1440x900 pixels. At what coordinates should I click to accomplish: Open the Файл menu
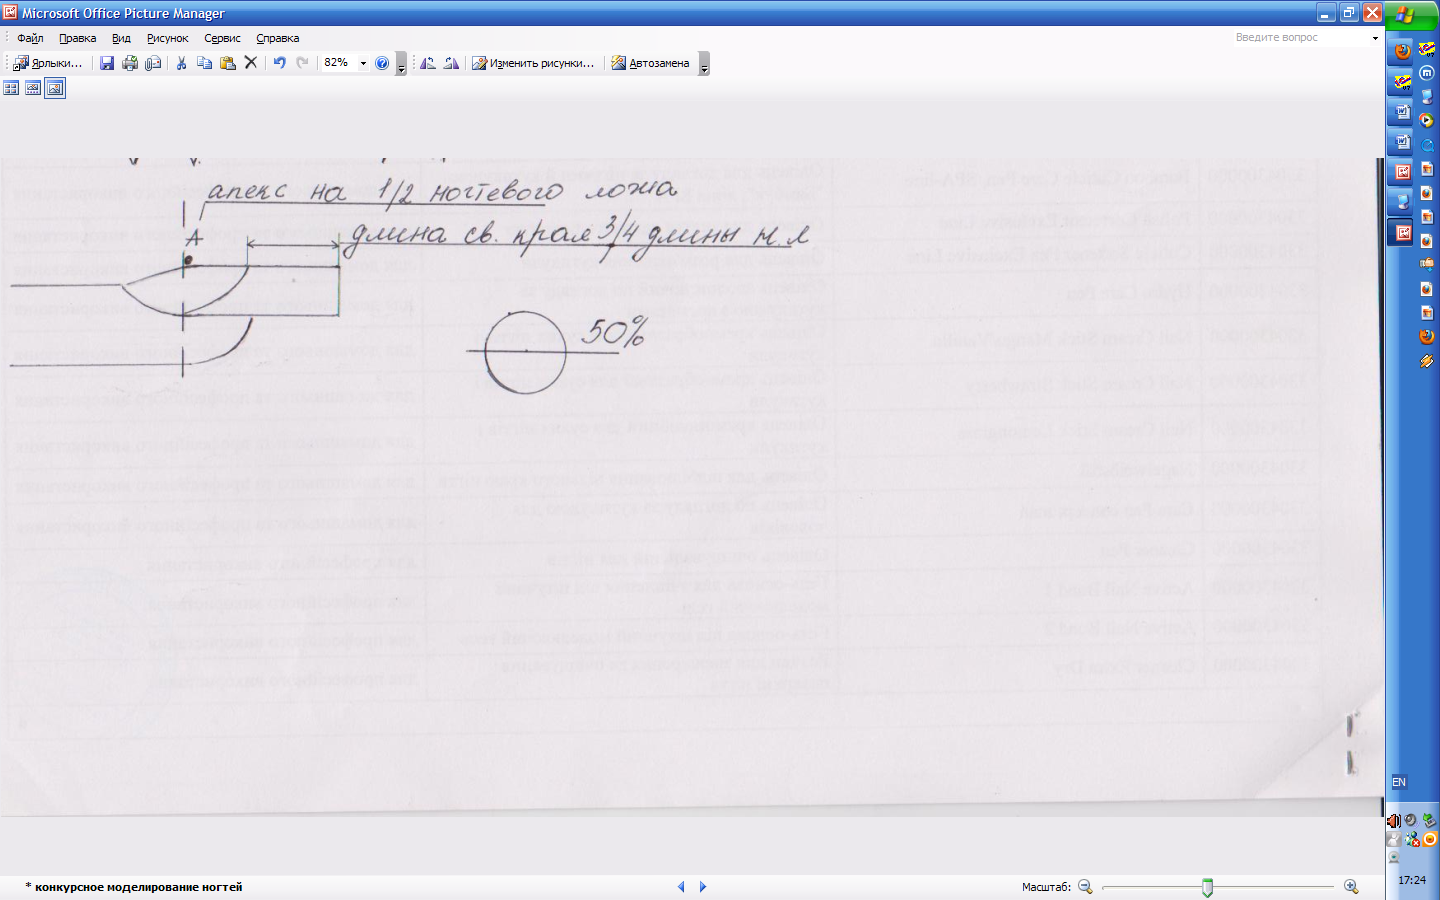click(30, 38)
